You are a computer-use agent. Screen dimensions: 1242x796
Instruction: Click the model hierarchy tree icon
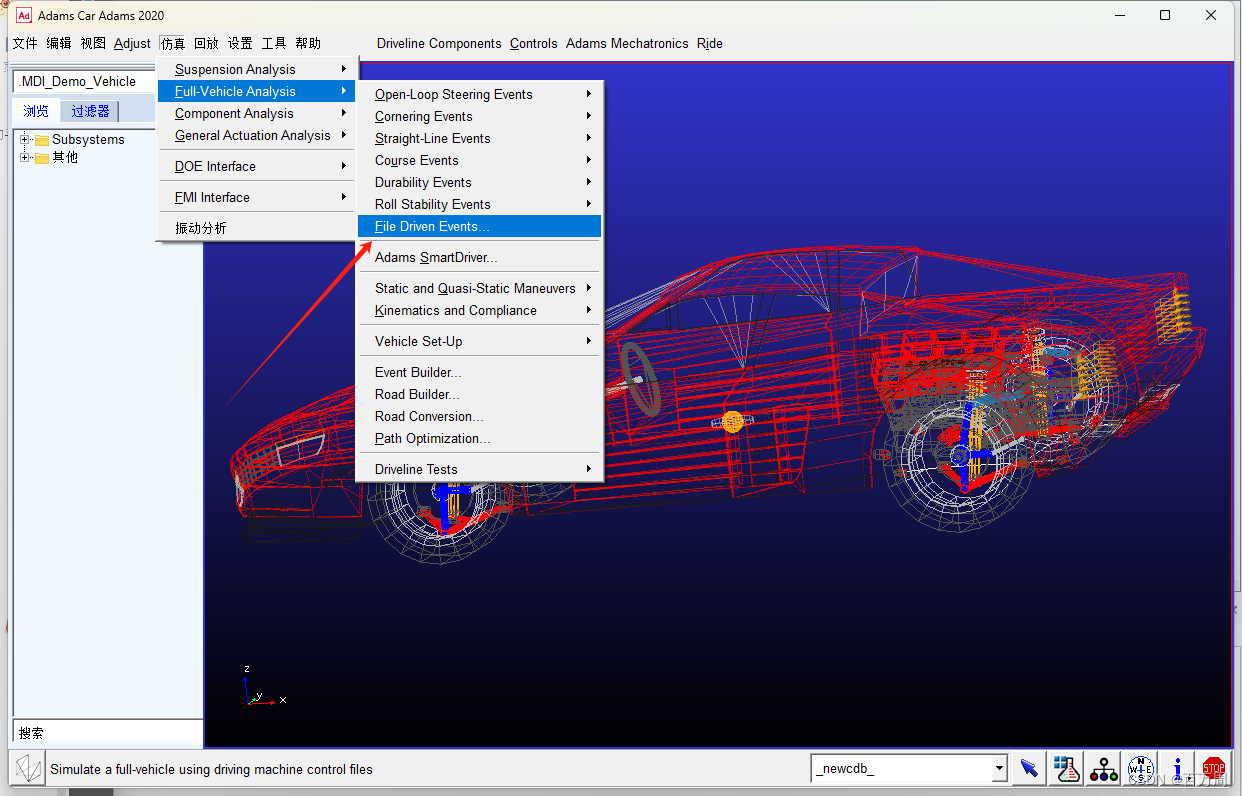[1104, 769]
